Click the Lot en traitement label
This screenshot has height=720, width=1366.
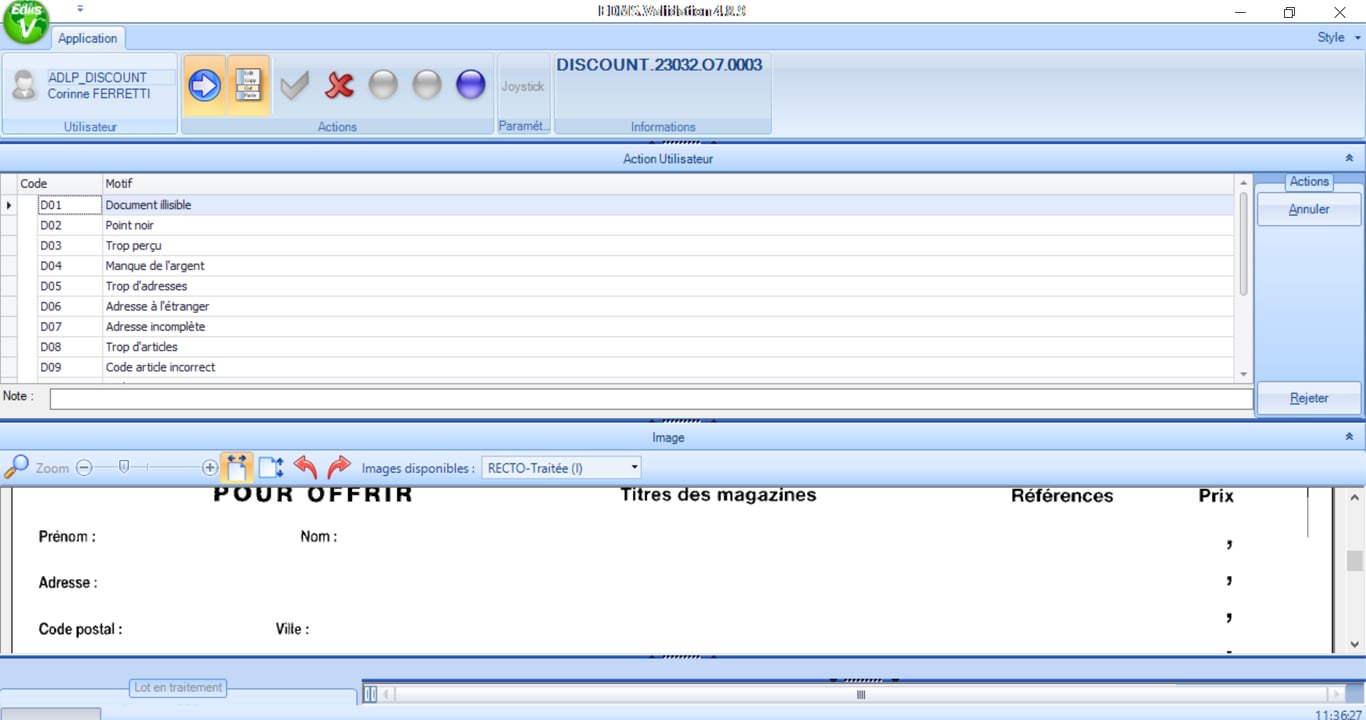(x=178, y=688)
